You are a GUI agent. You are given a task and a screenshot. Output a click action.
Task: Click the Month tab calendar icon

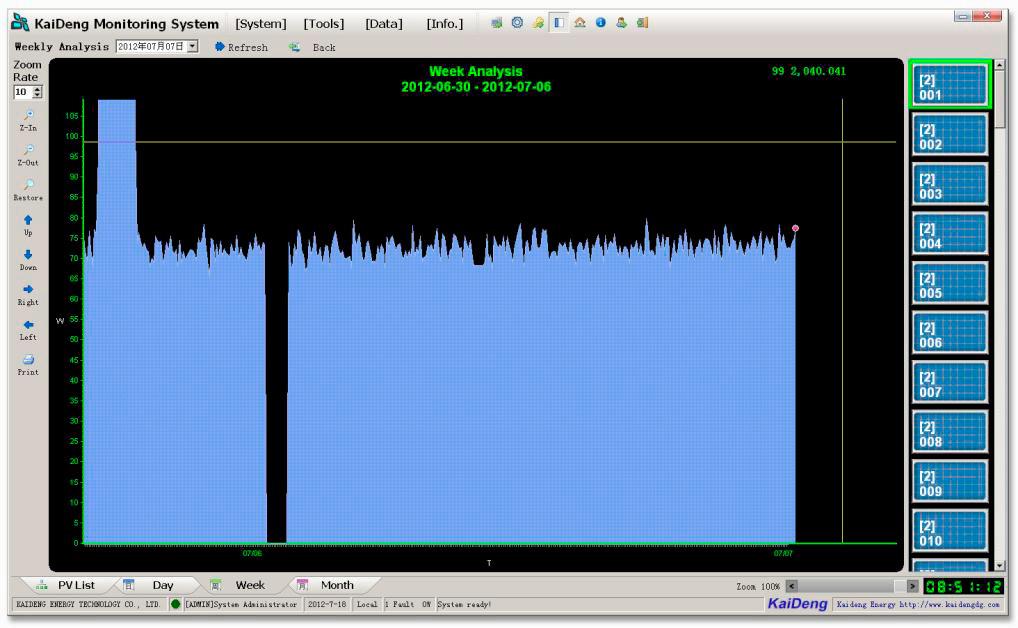click(303, 585)
